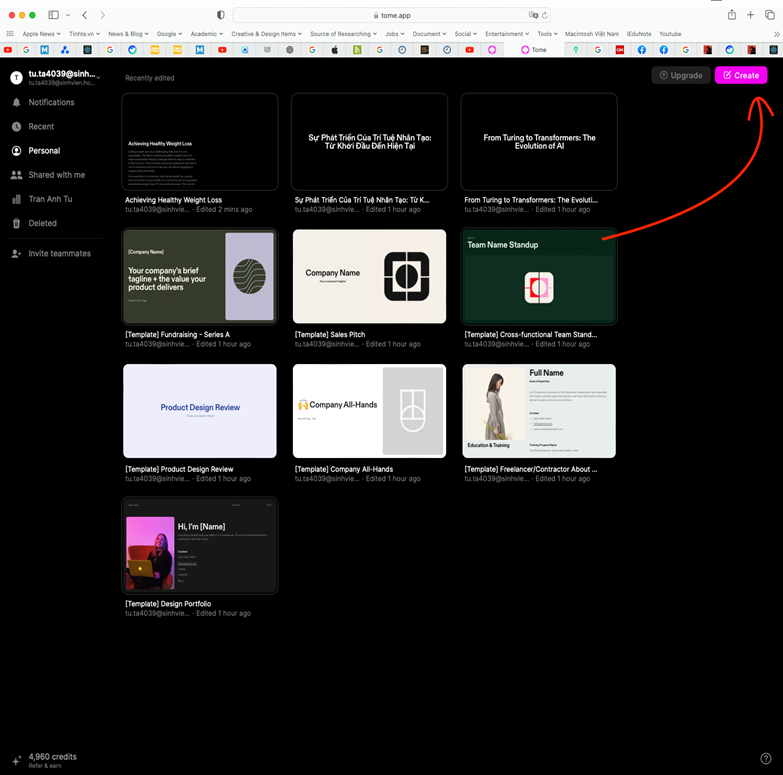This screenshot has height=775, width=783.
Task: Click the Invite teammates person icon
Action: 16,254
